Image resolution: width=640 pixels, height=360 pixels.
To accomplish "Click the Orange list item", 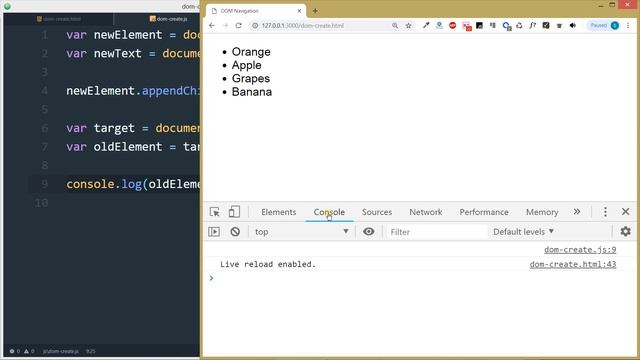I will coord(251,52).
